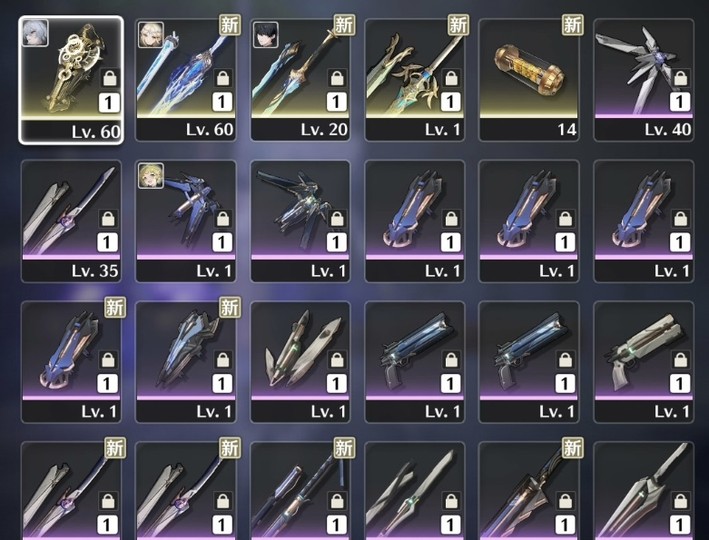This screenshot has width=709, height=540.
Task: Select the Lv. 35 sword weapon
Action: [71, 221]
